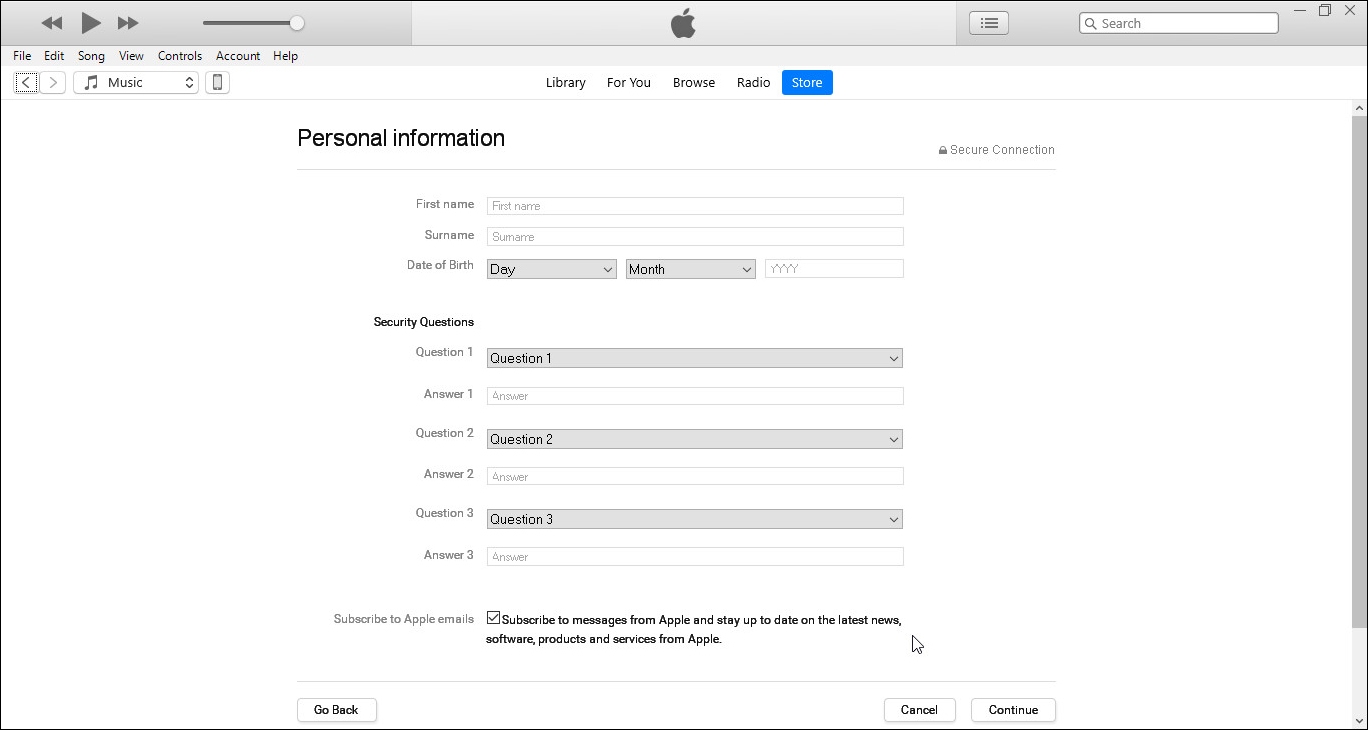Open the Question 1 security dropdown
The width and height of the screenshot is (1368, 730).
pos(694,358)
